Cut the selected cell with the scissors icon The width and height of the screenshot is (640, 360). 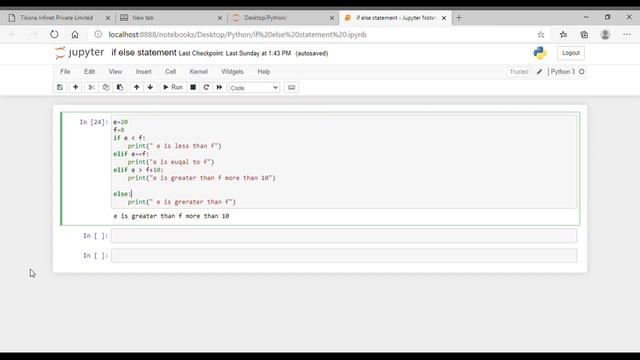(x=91, y=87)
